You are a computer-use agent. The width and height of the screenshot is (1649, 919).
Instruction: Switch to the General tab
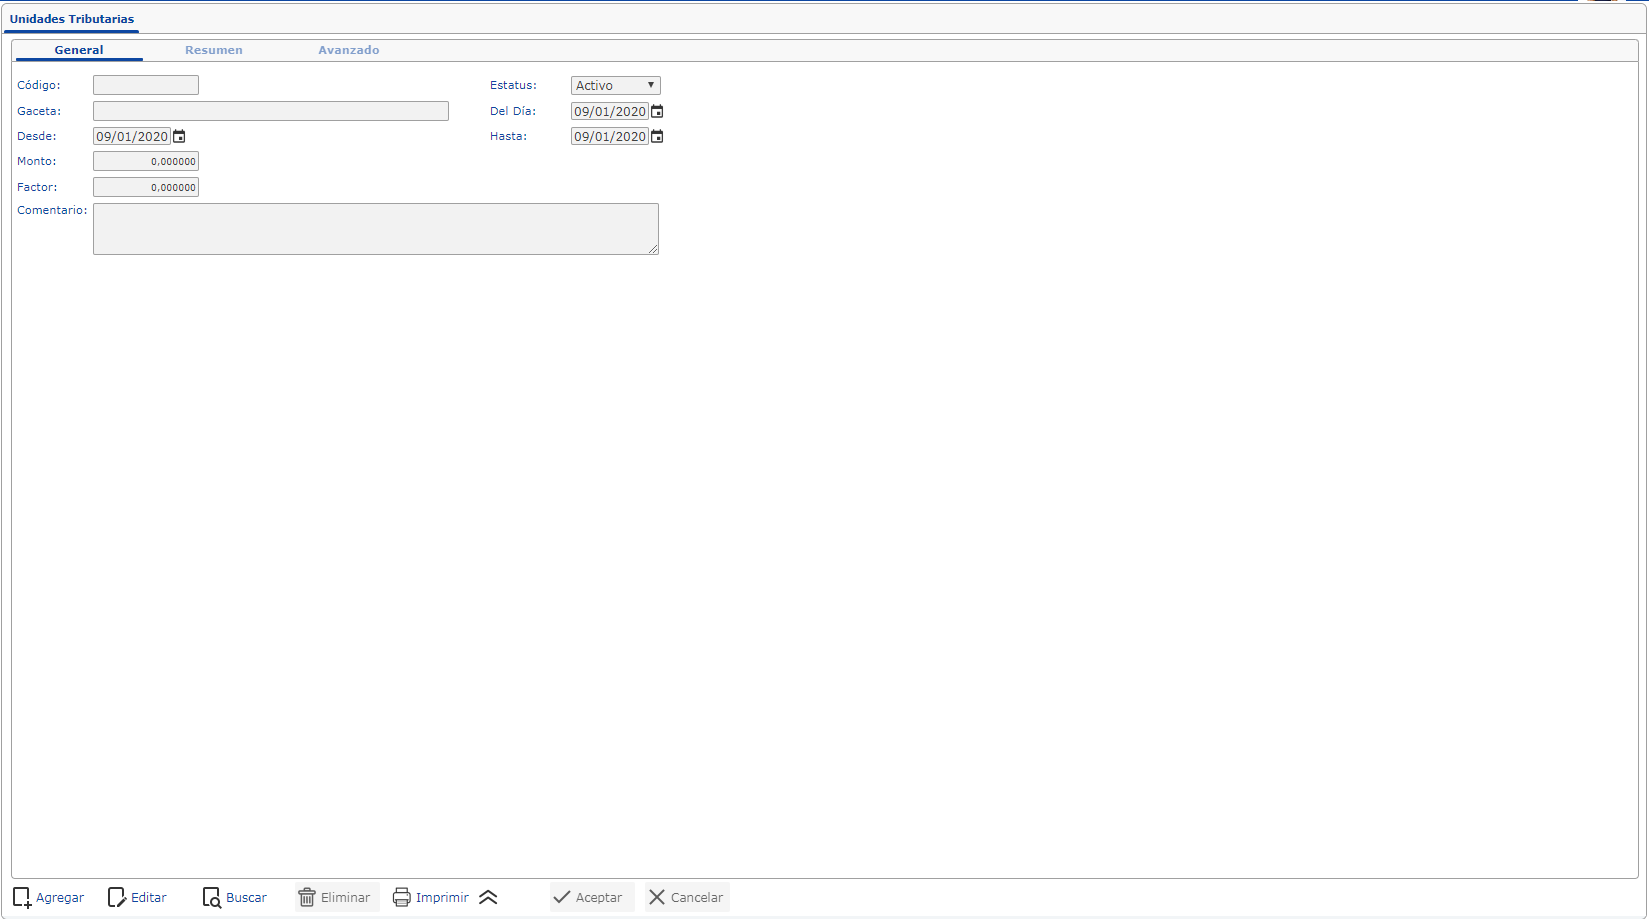click(79, 50)
